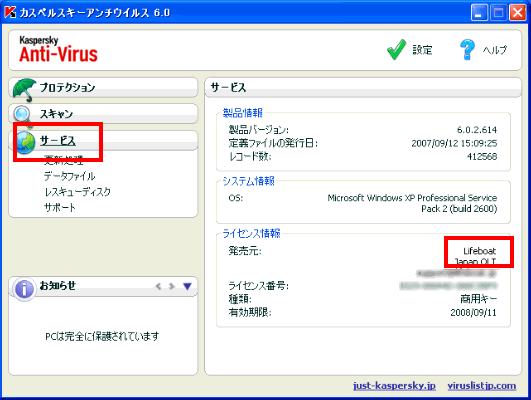The image size is (531, 400).
Task: Click the ライセンス番号 label
Action: coord(258,286)
